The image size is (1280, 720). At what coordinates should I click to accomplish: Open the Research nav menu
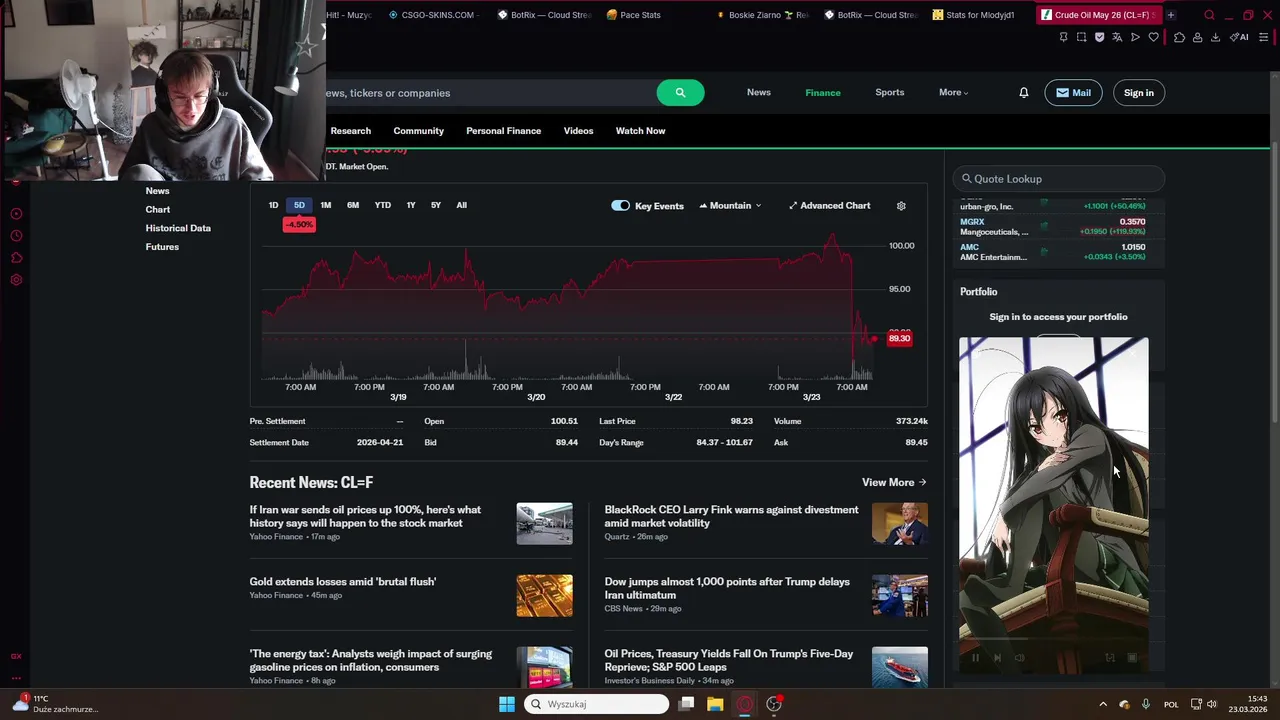pyautogui.click(x=350, y=131)
